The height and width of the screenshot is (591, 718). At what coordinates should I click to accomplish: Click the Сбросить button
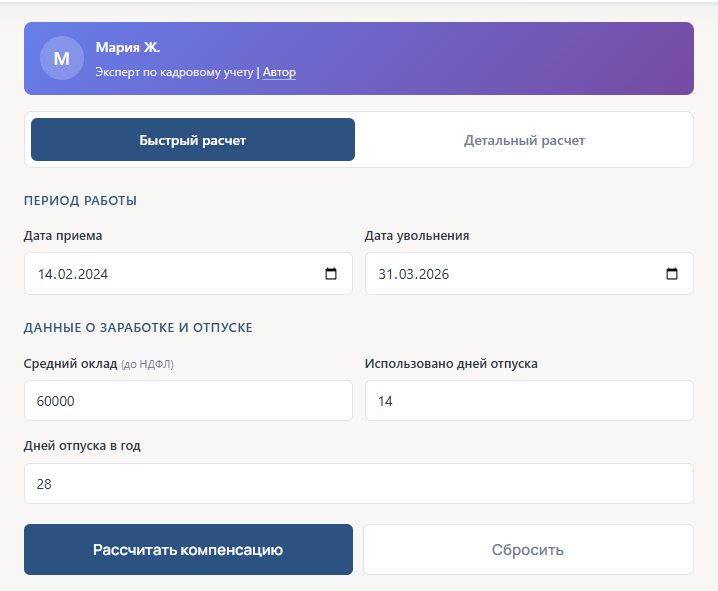click(528, 550)
